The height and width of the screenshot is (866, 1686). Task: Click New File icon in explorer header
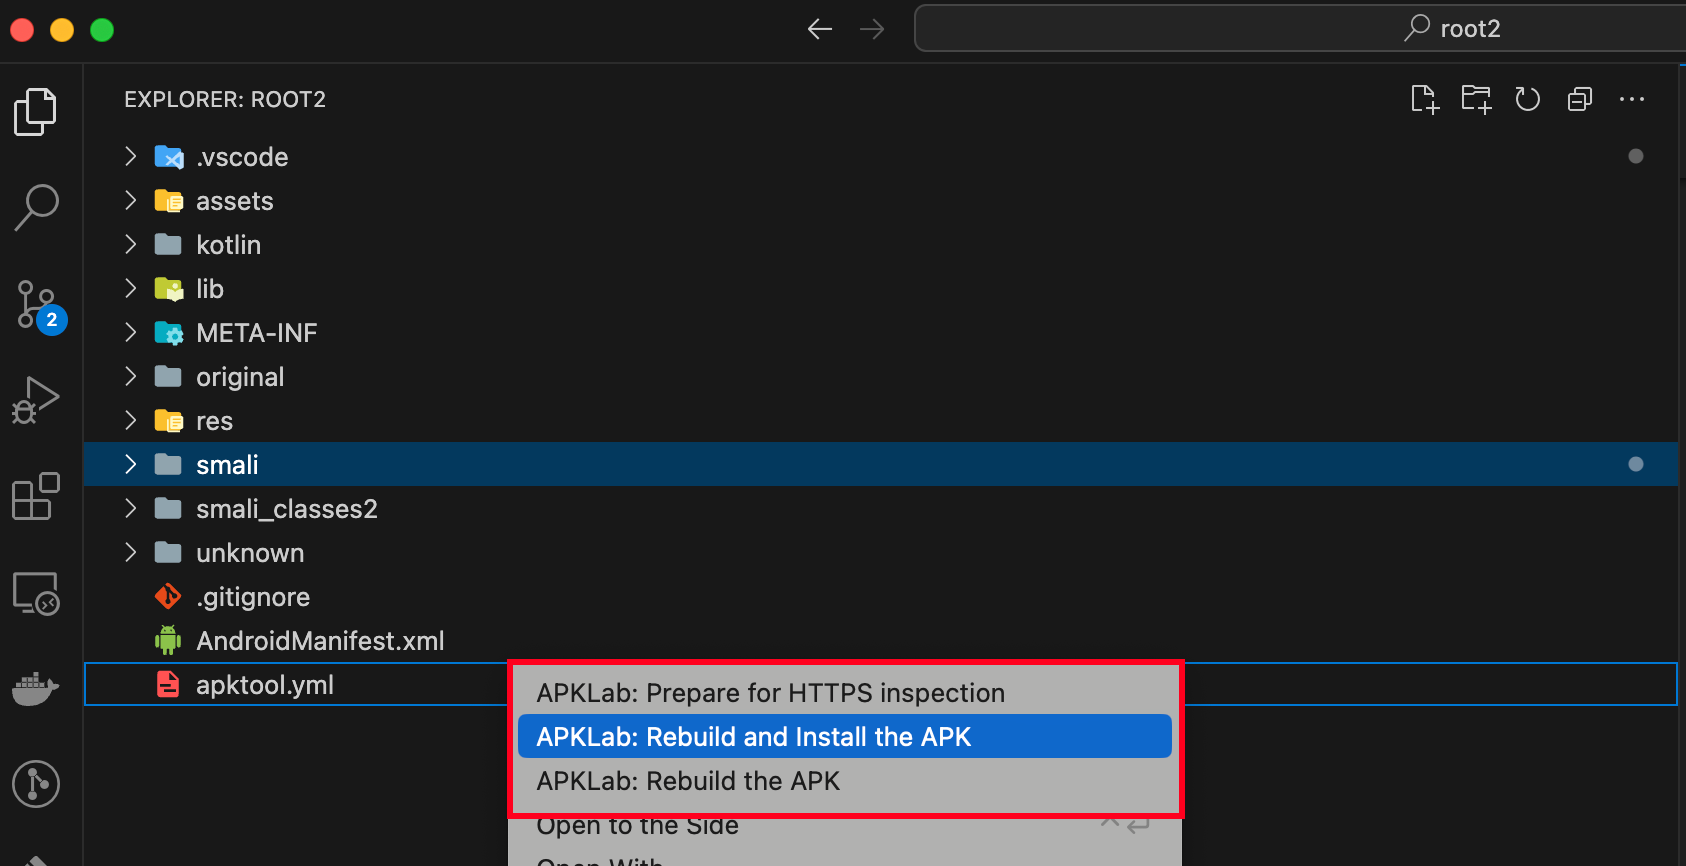[x=1425, y=99]
